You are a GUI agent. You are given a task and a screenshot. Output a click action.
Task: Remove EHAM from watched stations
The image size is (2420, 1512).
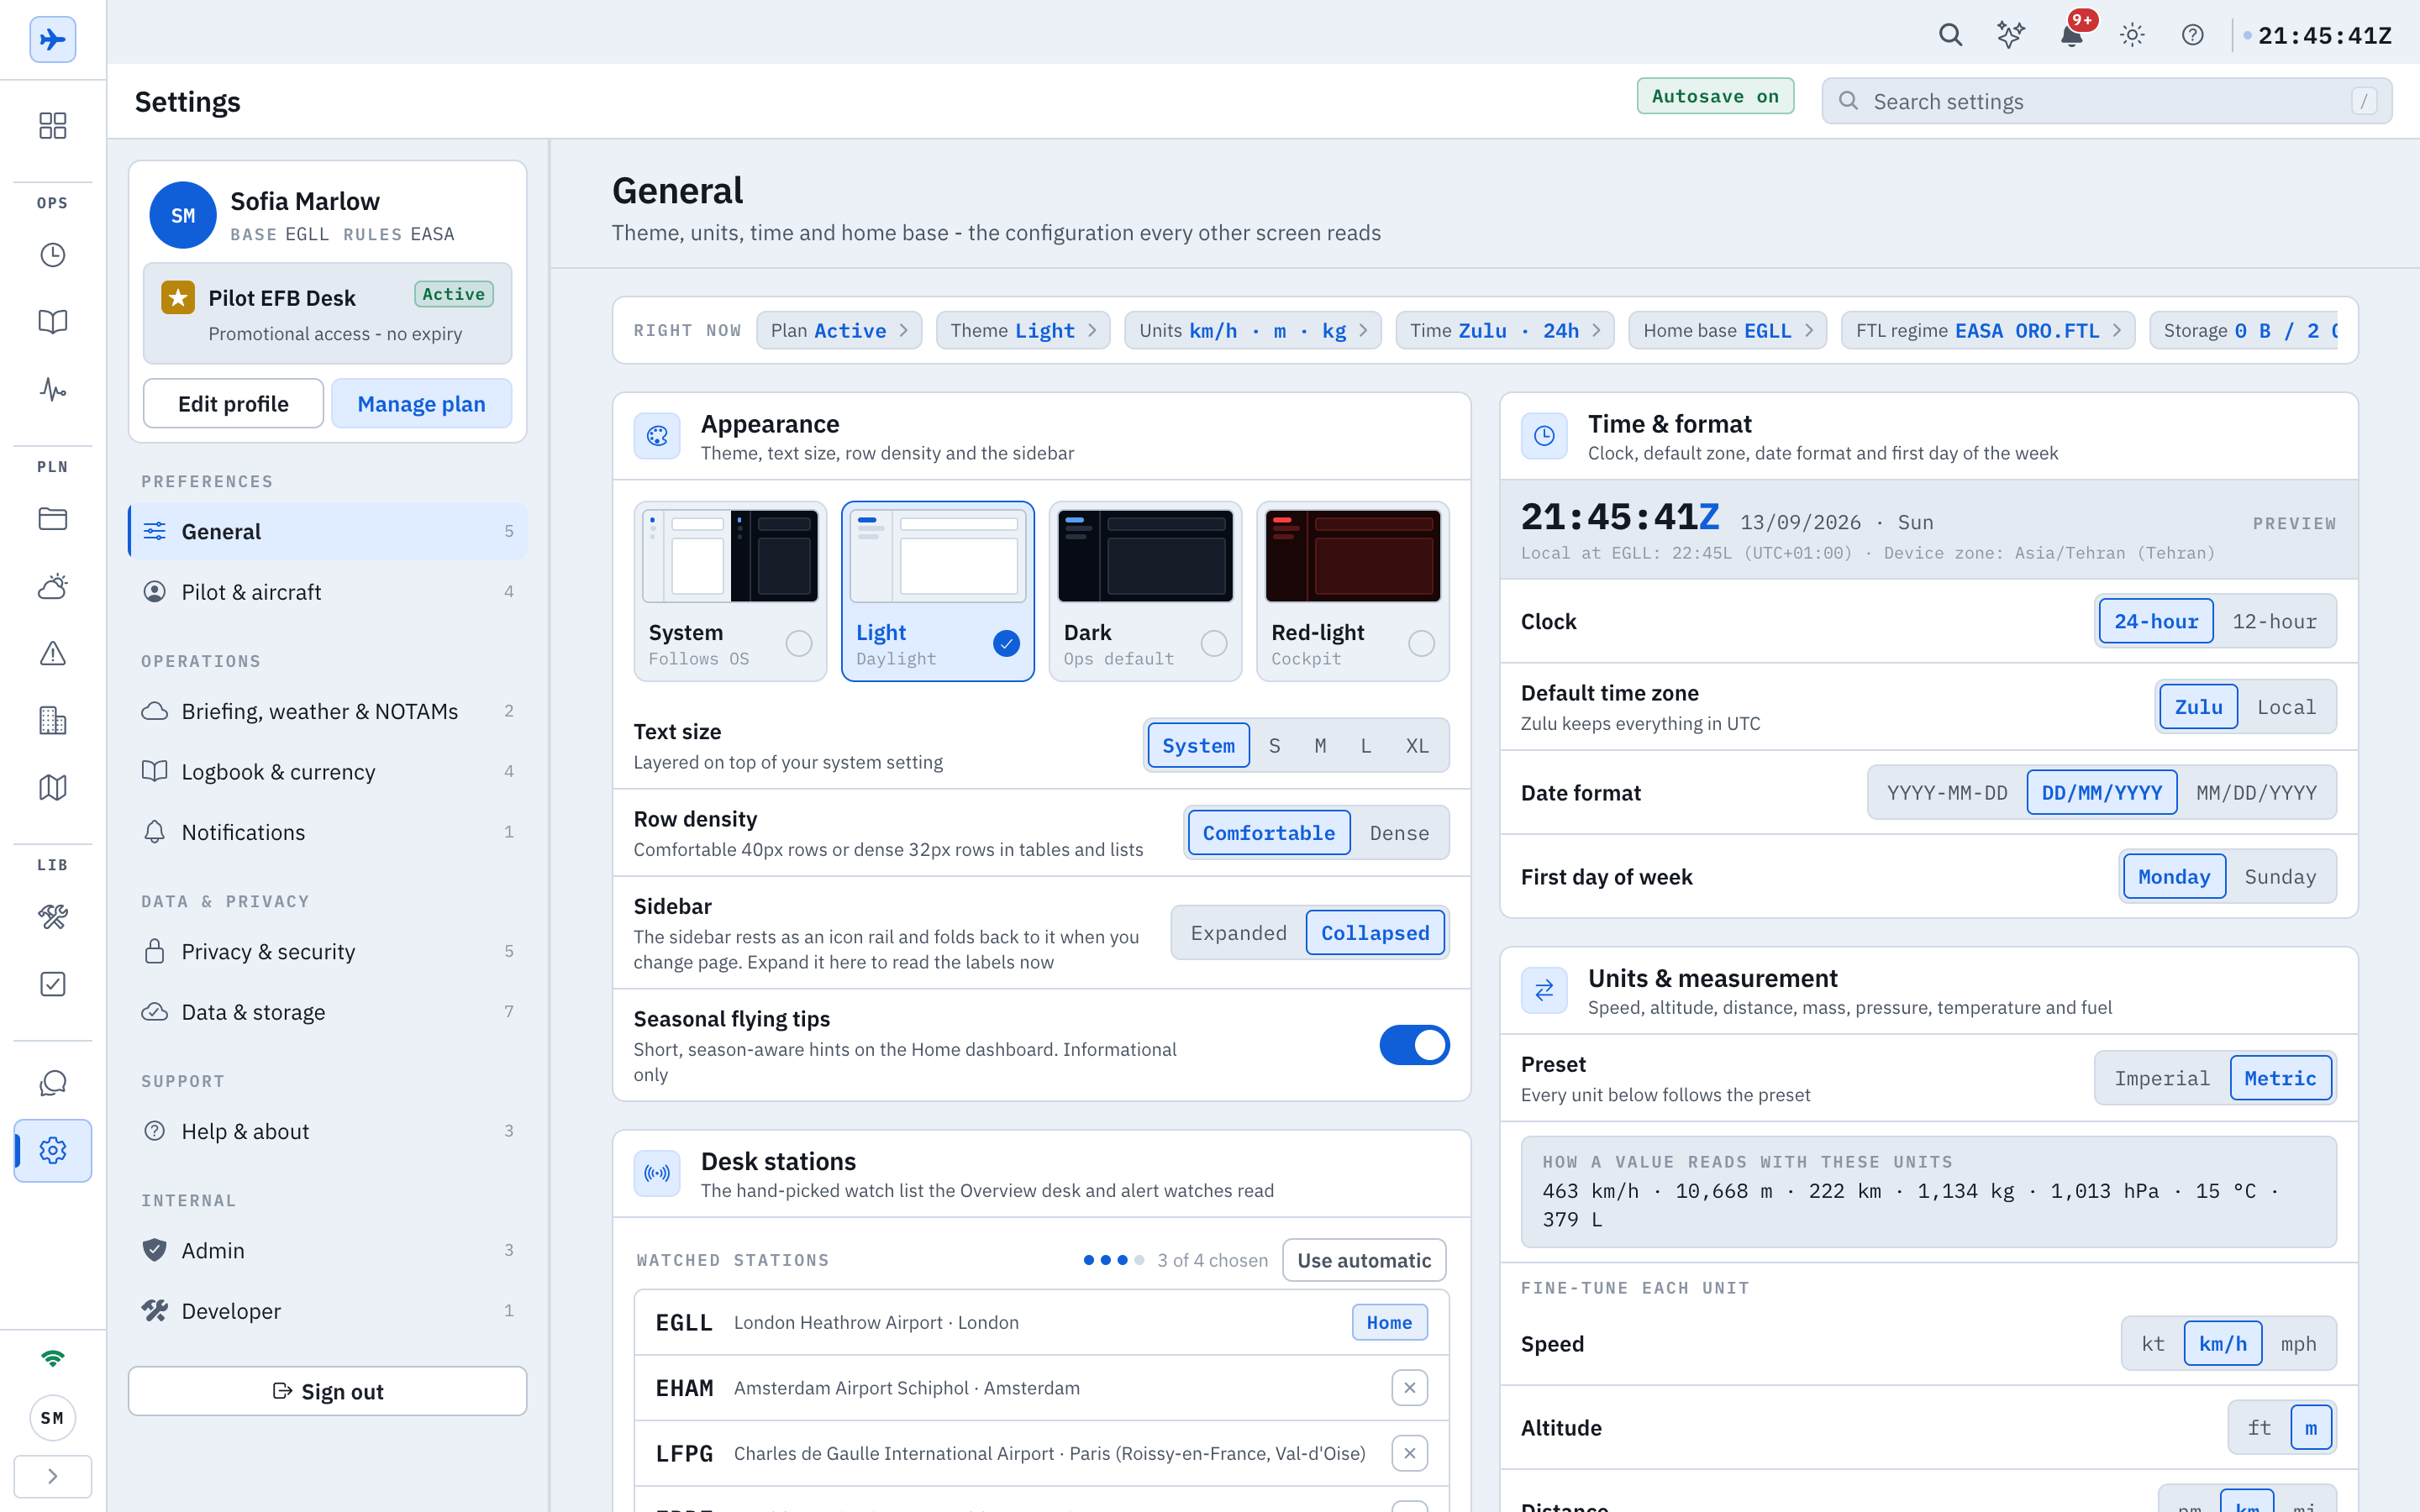(x=1409, y=1388)
